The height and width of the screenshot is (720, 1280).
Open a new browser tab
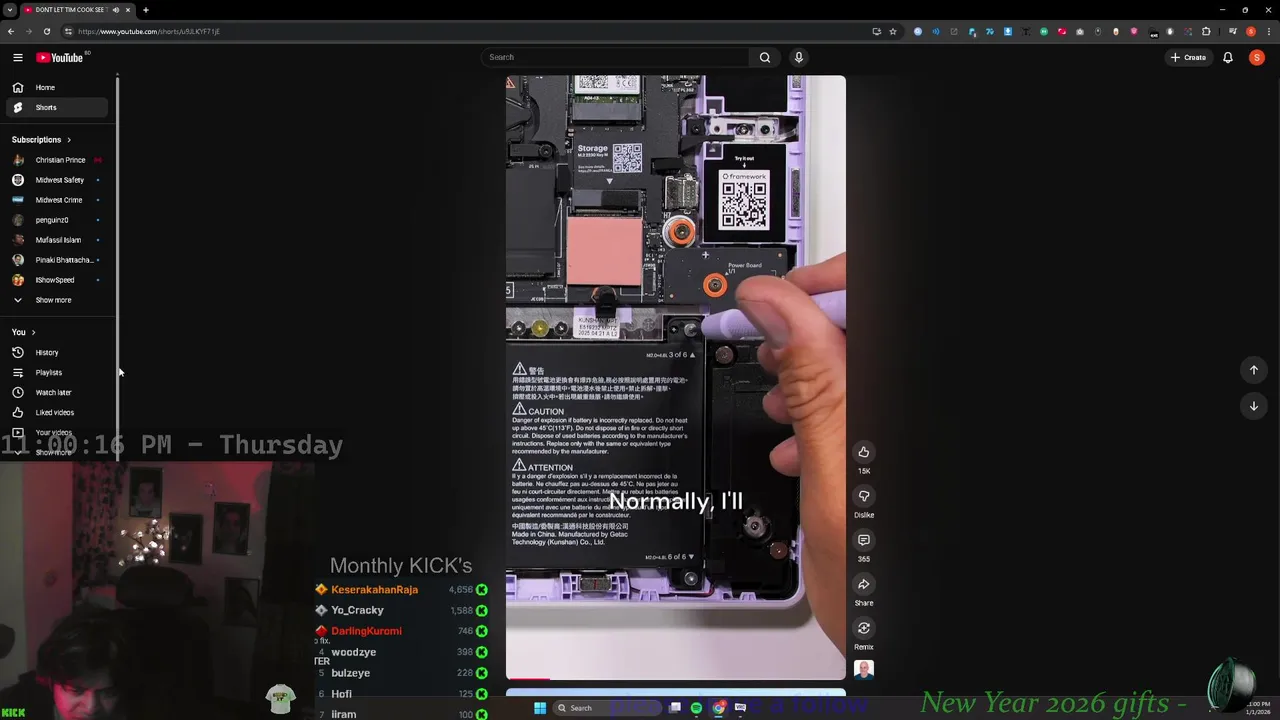[x=145, y=10]
